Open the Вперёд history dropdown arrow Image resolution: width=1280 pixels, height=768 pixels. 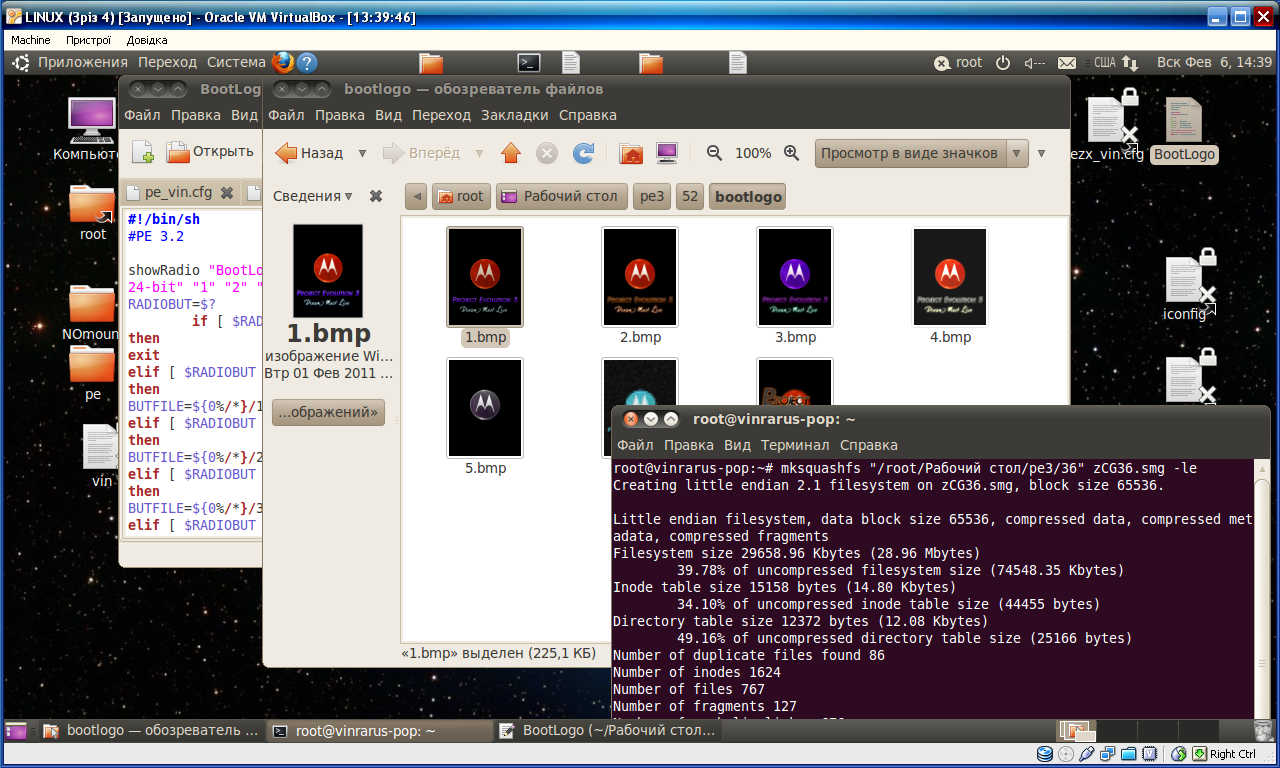click(479, 153)
